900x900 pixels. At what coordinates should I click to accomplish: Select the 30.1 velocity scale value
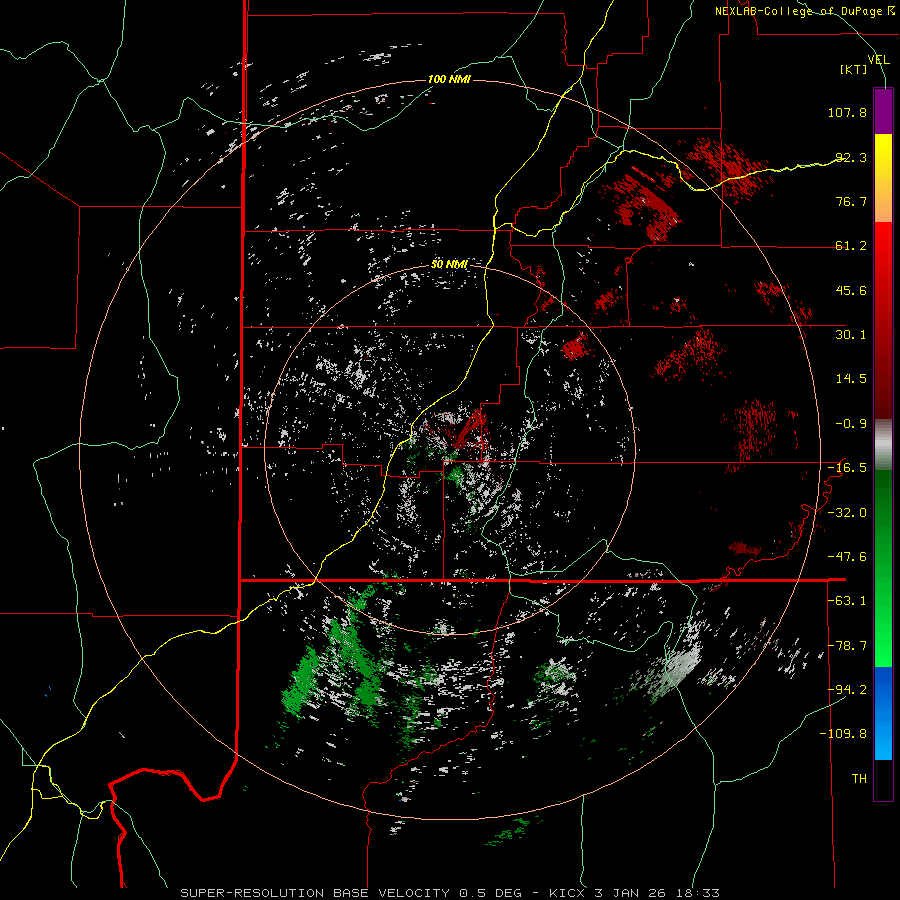point(851,335)
